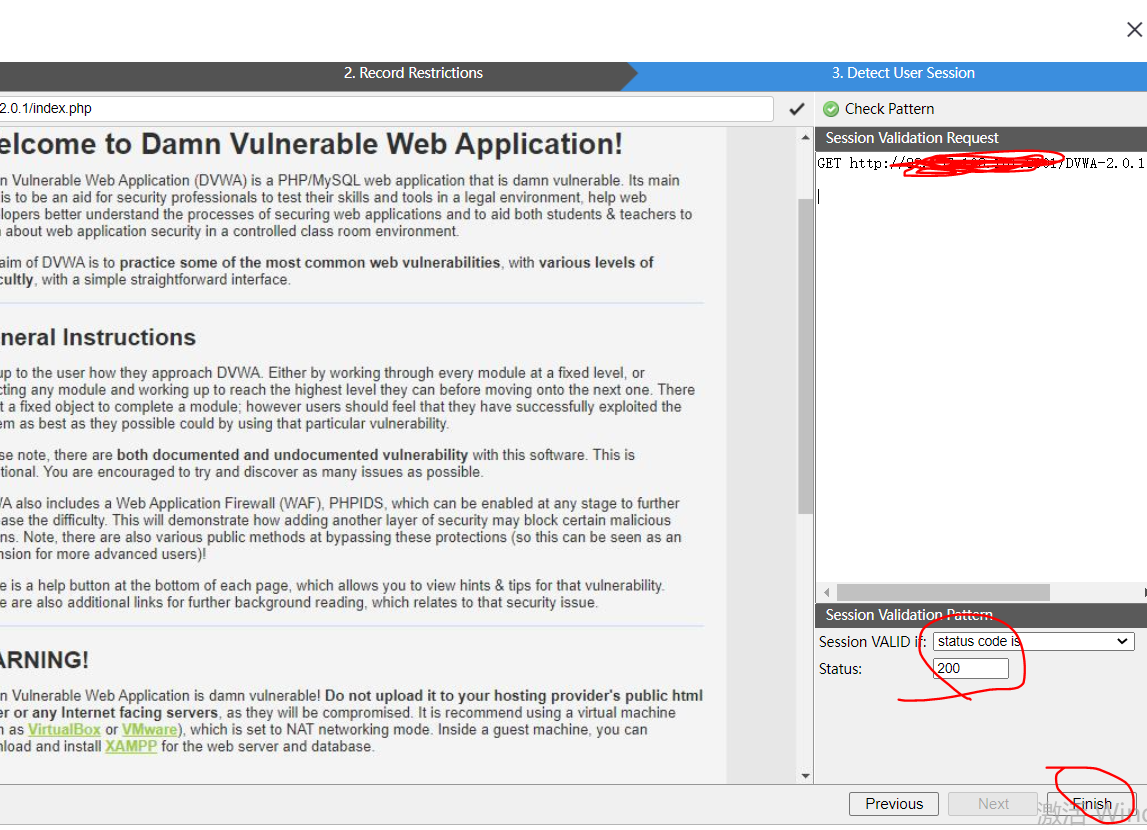Click the vertical page scrollbar thumb
The width and height of the screenshot is (1147, 830).
[x=805, y=356]
